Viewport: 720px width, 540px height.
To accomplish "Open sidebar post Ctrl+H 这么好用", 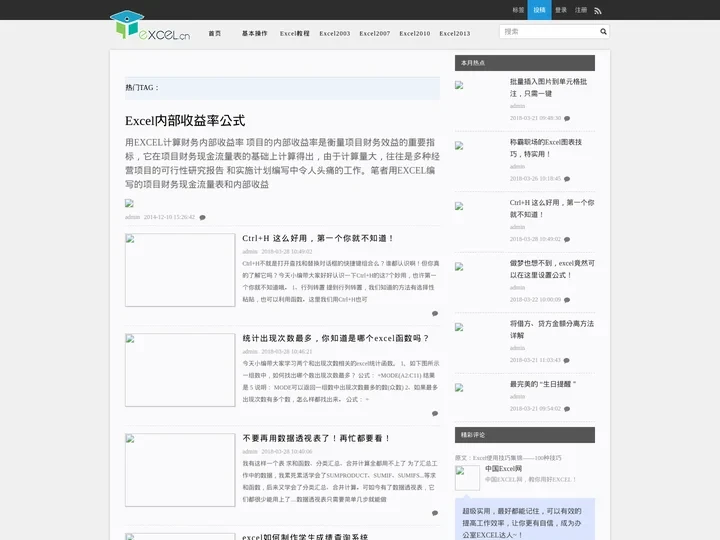I will click(552, 208).
